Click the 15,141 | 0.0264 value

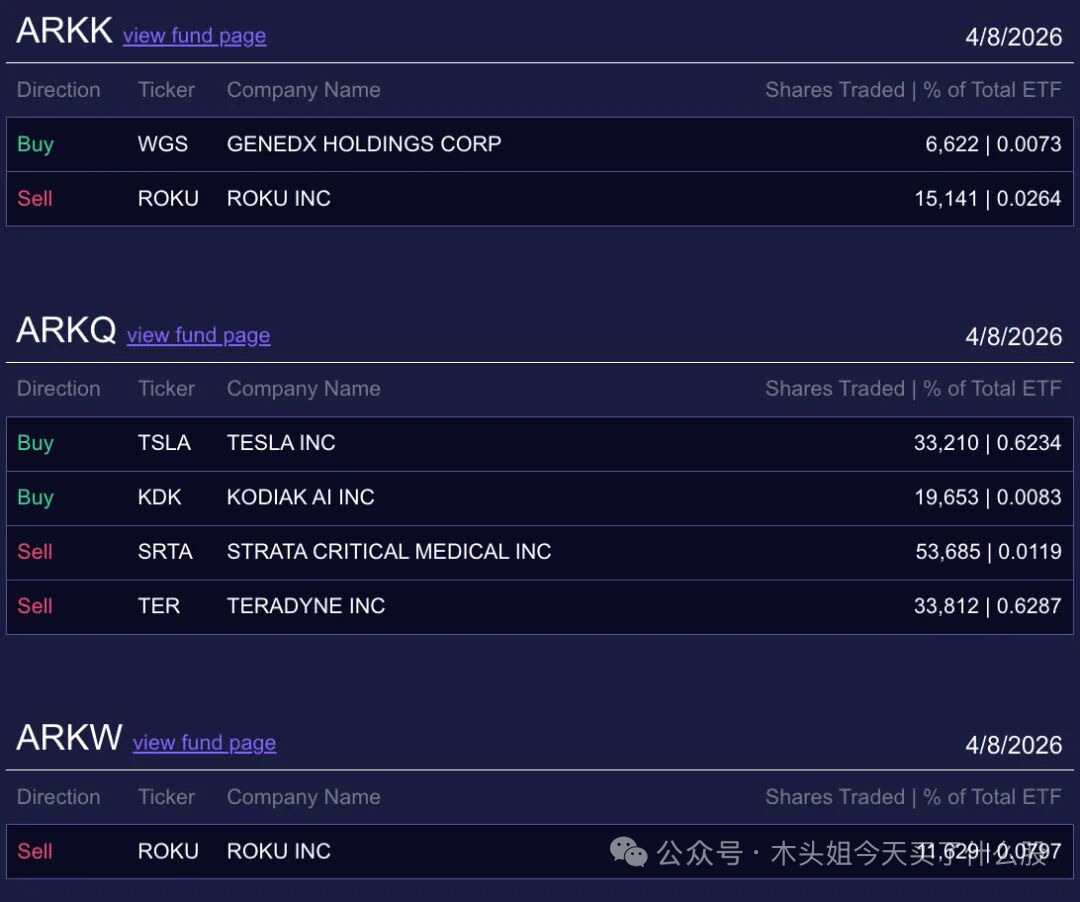pos(988,198)
